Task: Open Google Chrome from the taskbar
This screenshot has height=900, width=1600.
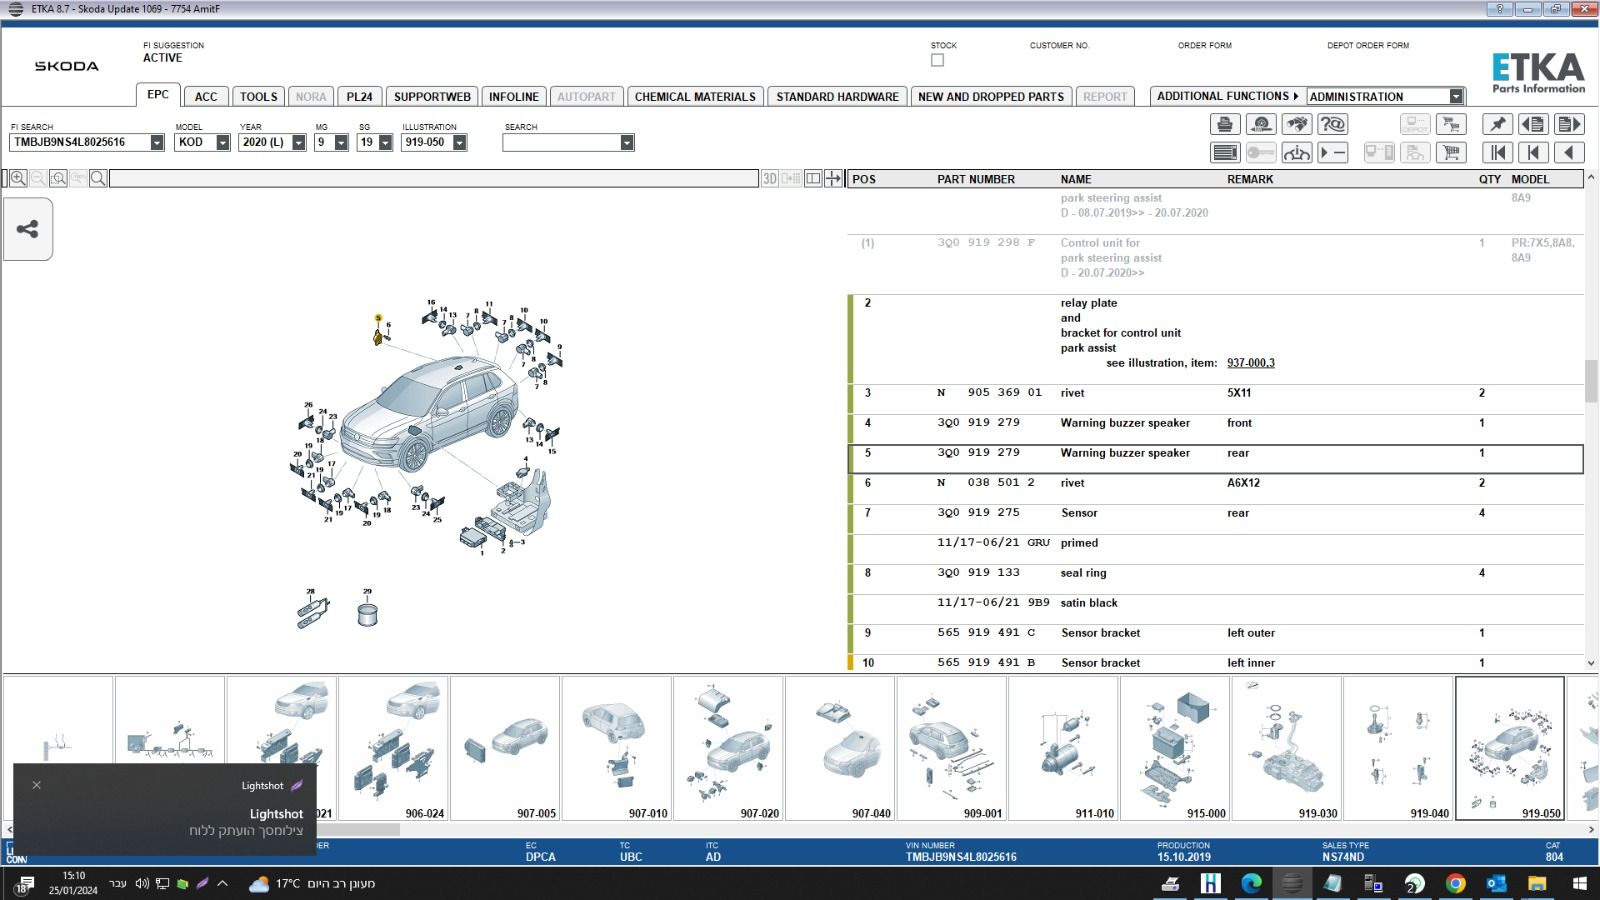Action: coord(1455,883)
